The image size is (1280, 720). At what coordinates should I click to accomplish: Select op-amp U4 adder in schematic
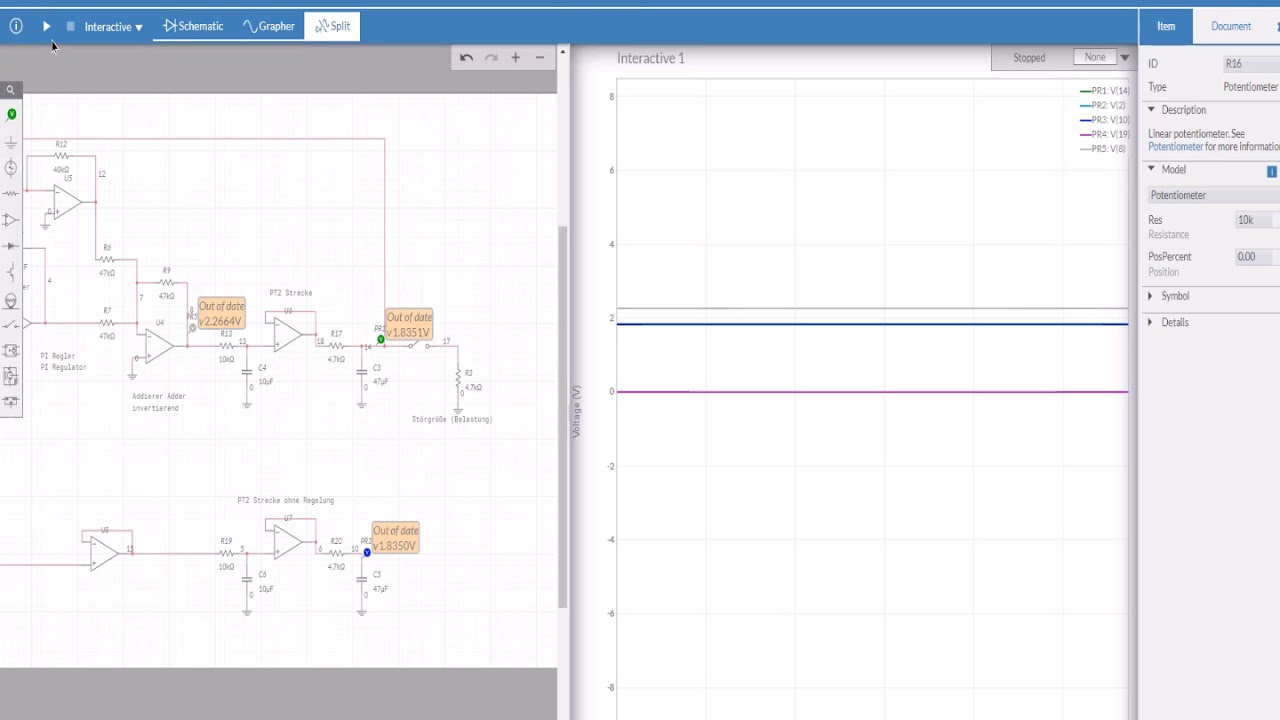click(158, 345)
